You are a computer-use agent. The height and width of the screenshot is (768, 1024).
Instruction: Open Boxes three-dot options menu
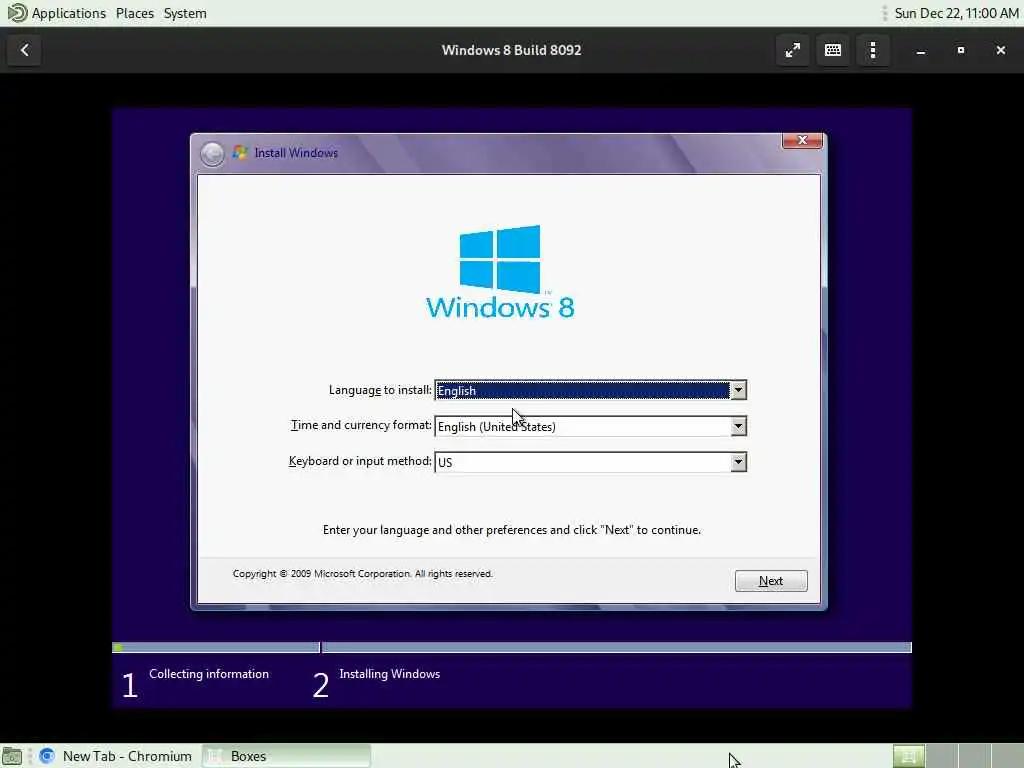pos(873,50)
